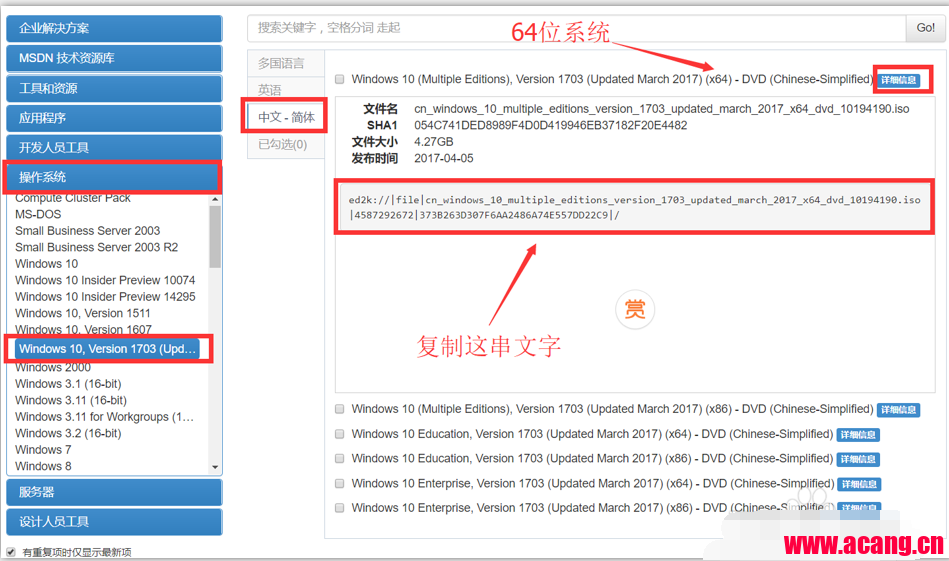Click the ed2k download link text
Viewport: 949px width, 561px height.
click(634, 207)
